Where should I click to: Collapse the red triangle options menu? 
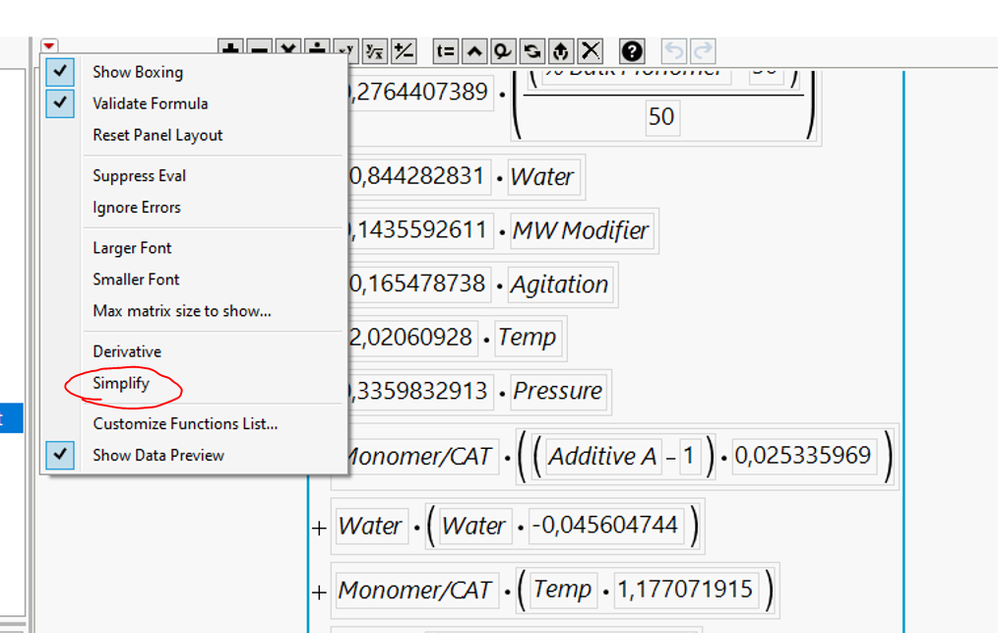pyautogui.click(x=49, y=46)
